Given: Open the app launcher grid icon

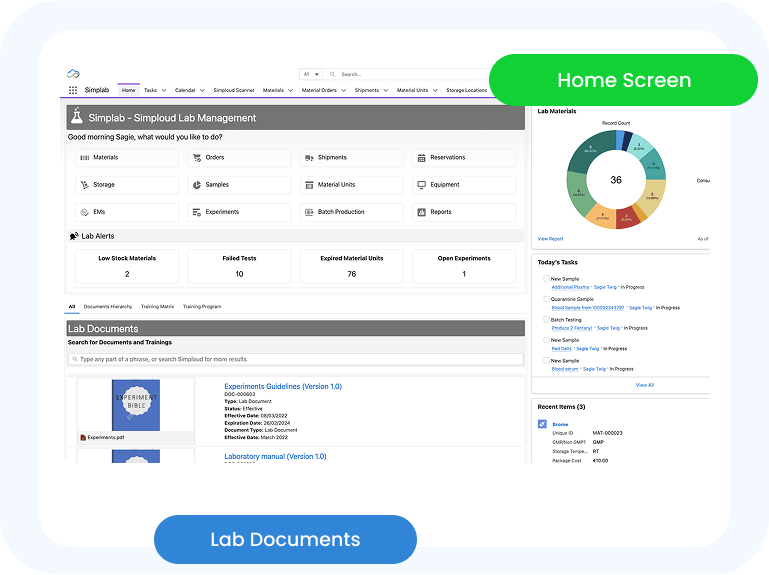Looking at the screenshot, I should (73, 90).
